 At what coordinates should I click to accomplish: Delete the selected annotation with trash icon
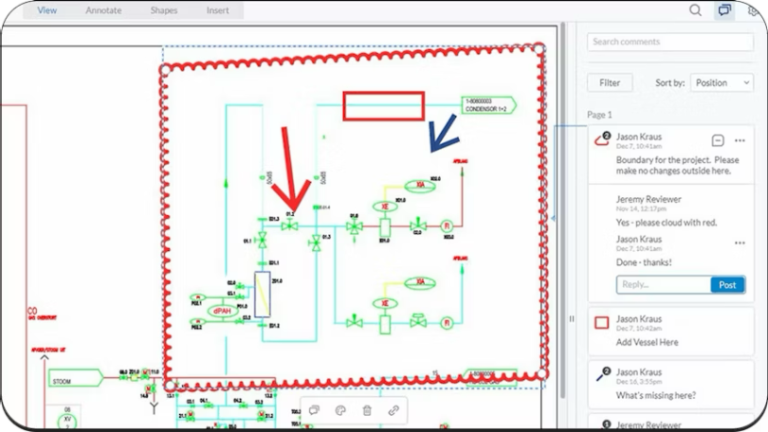(x=367, y=410)
